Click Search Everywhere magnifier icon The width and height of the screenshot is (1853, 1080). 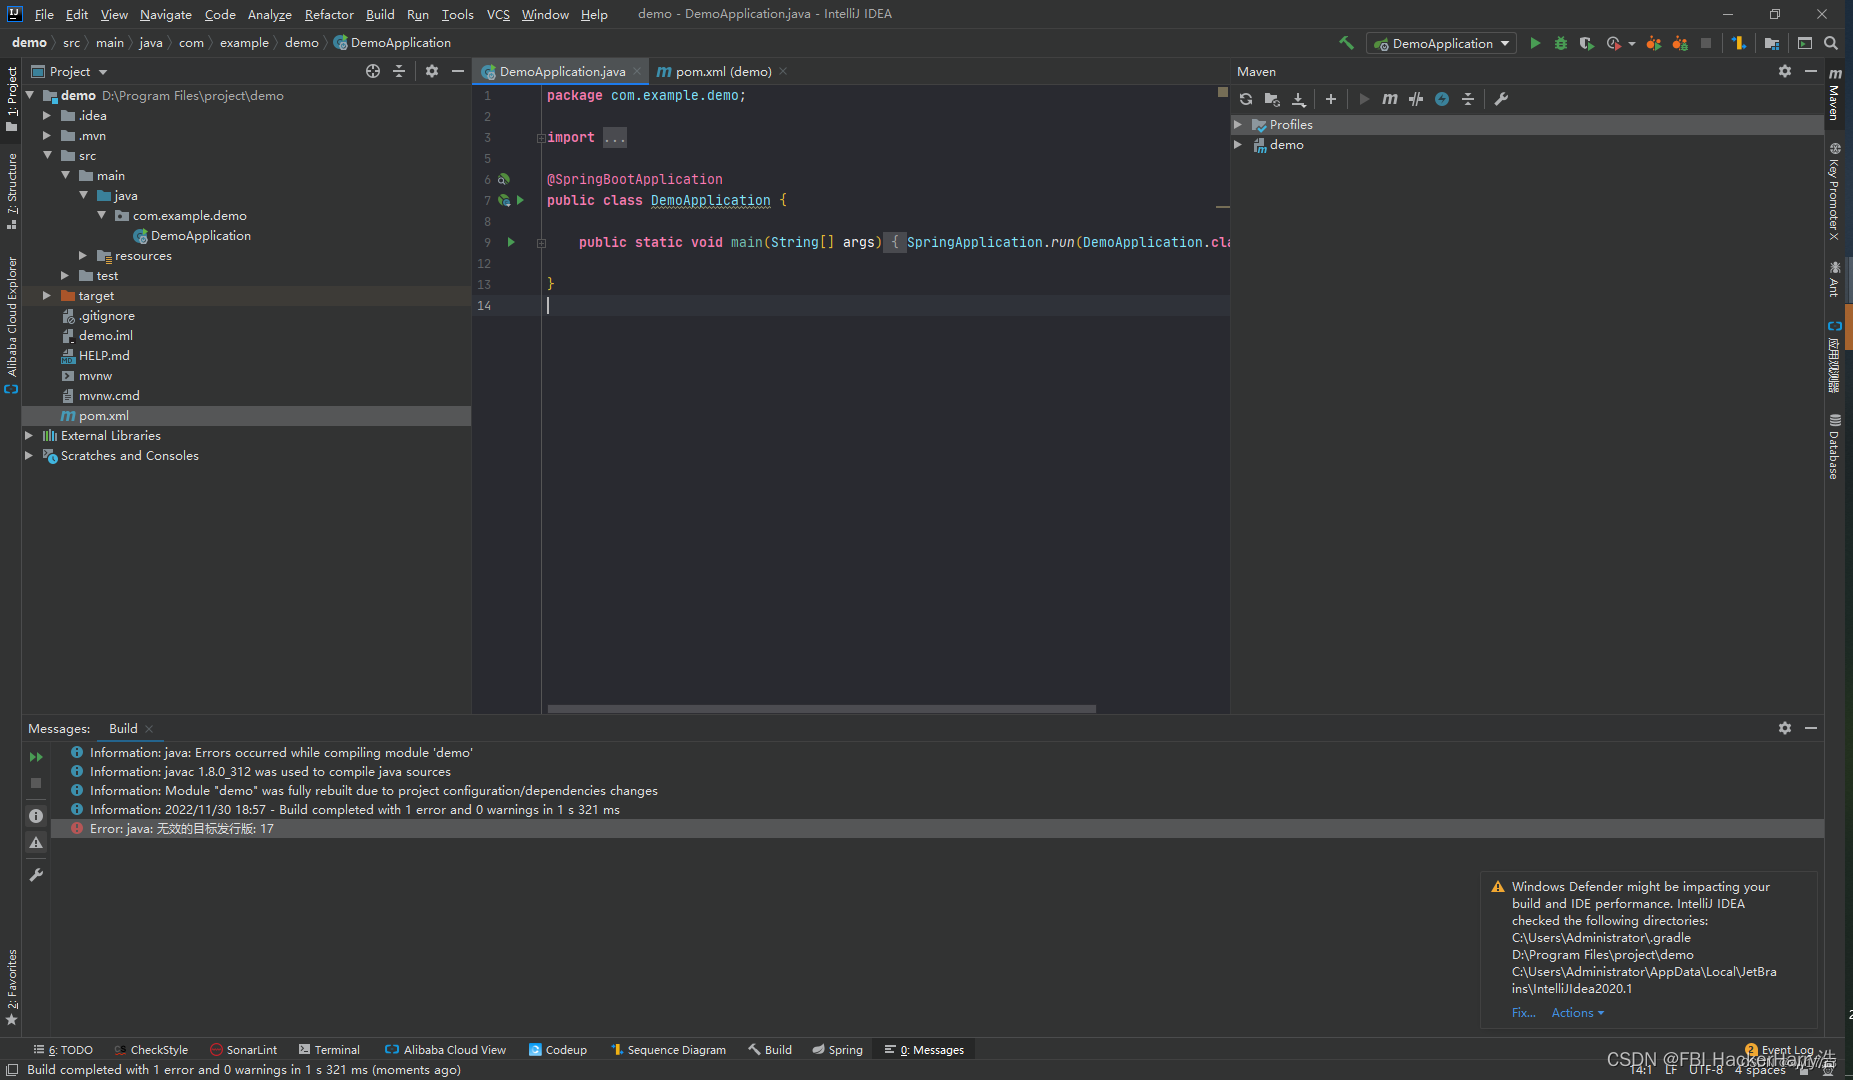pyautogui.click(x=1831, y=43)
